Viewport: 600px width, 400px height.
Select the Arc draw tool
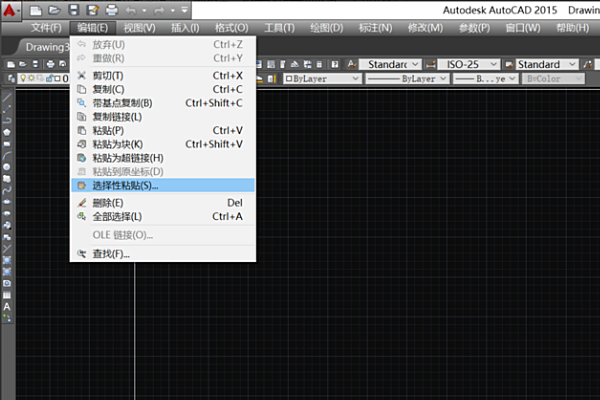7,155
